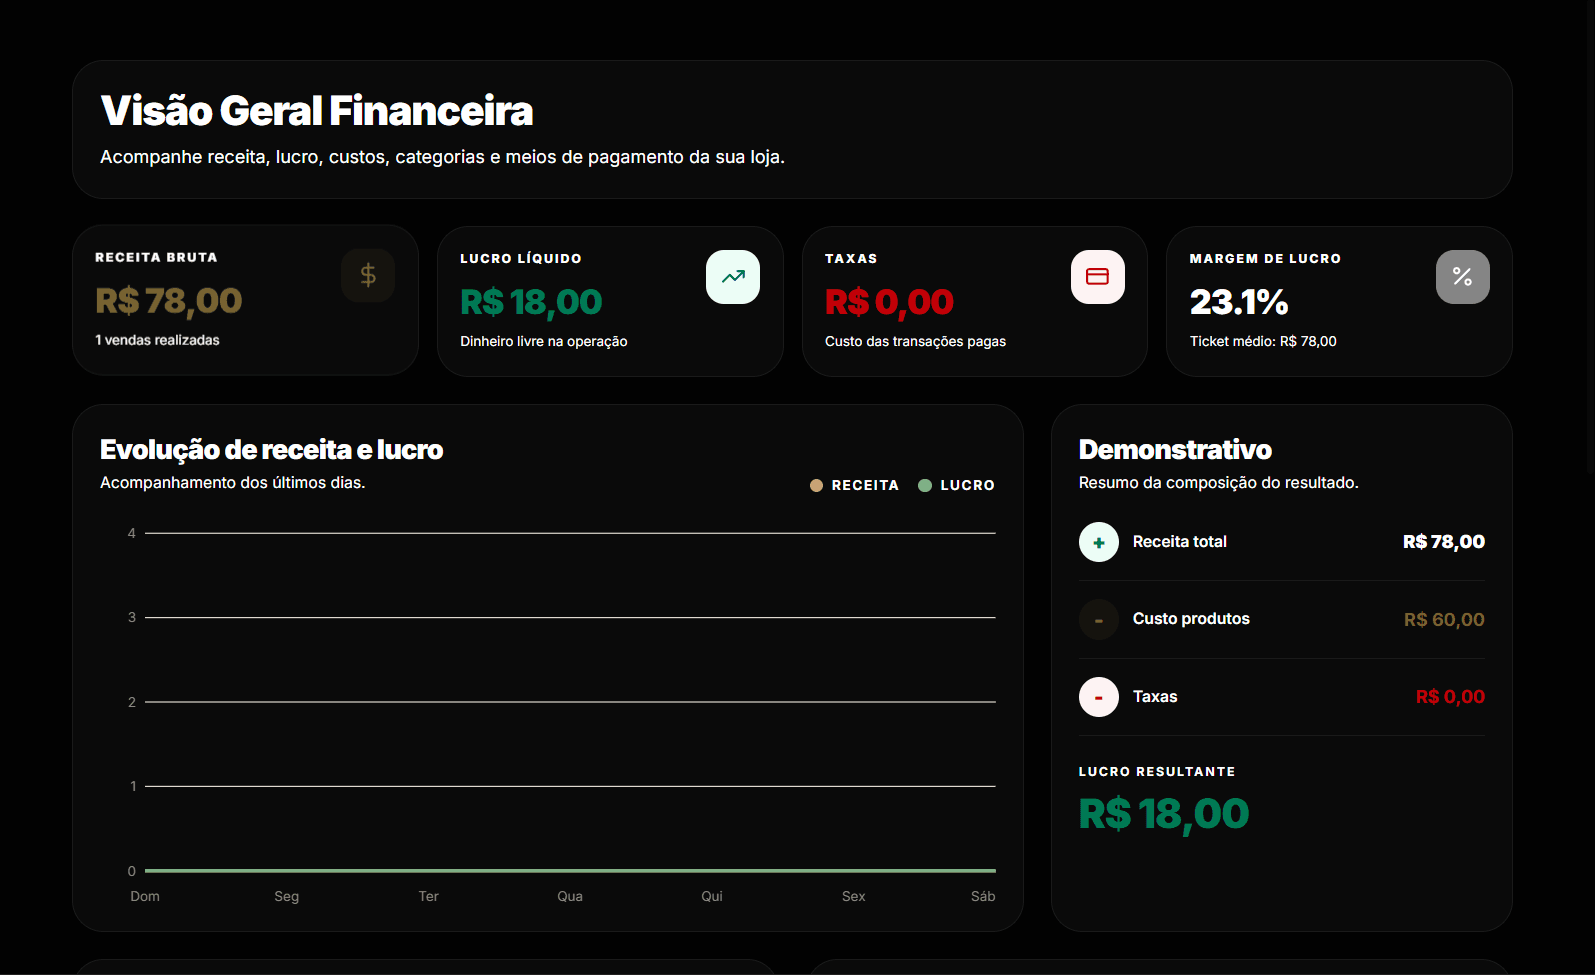Click the minus icon beside Custo produtos

pos(1098,620)
